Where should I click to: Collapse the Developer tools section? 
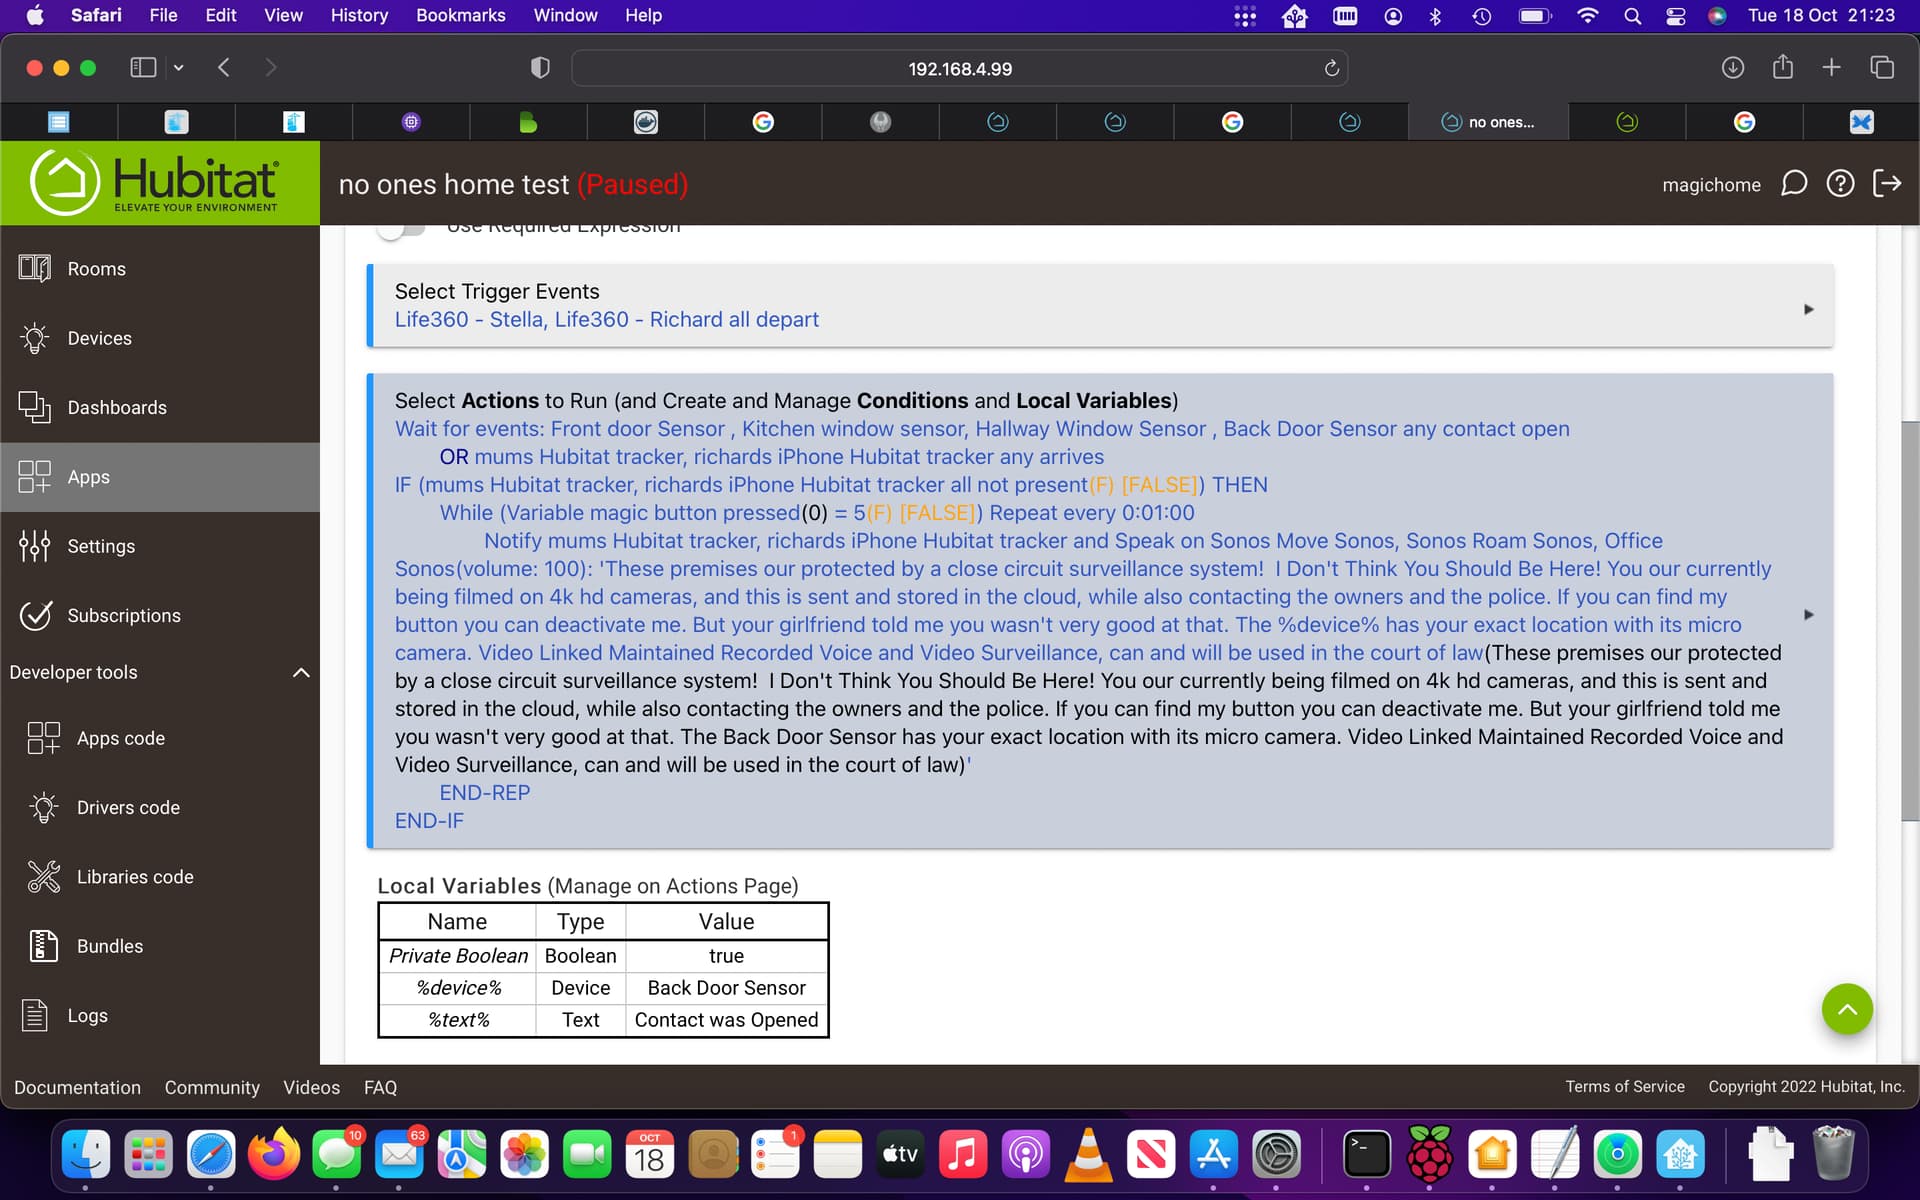coord(300,672)
